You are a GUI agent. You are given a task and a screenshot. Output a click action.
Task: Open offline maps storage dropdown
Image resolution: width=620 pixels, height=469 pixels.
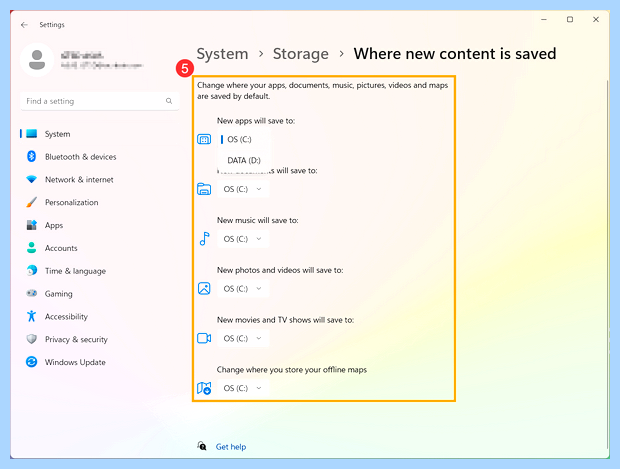pyautogui.click(x=243, y=388)
